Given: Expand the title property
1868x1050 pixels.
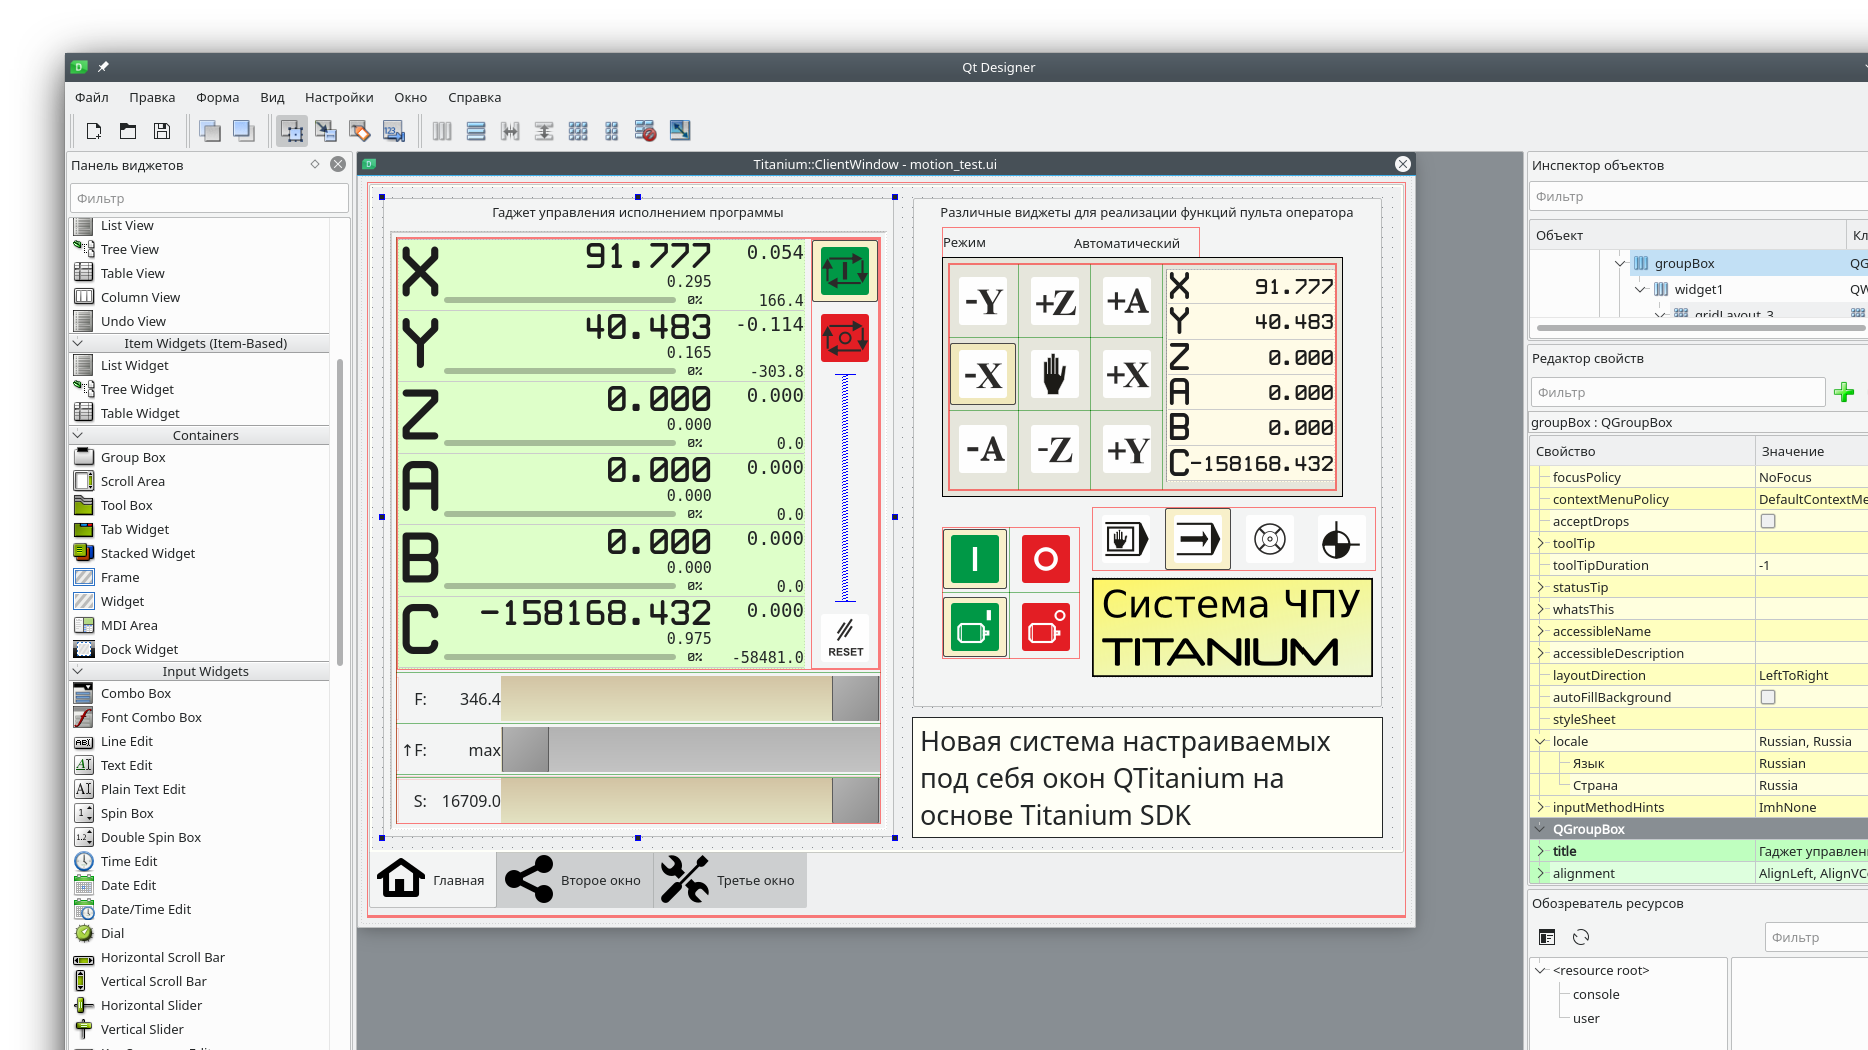Looking at the screenshot, I should click(x=1541, y=851).
